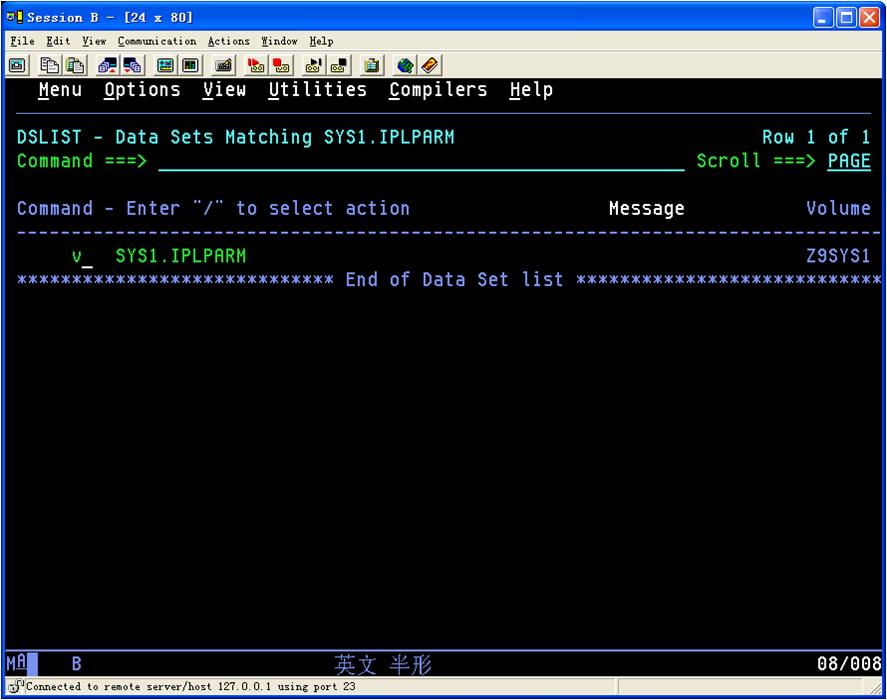Click the End of Data Set list line
Viewport: 887px width, 700px height.
coord(449,280)
